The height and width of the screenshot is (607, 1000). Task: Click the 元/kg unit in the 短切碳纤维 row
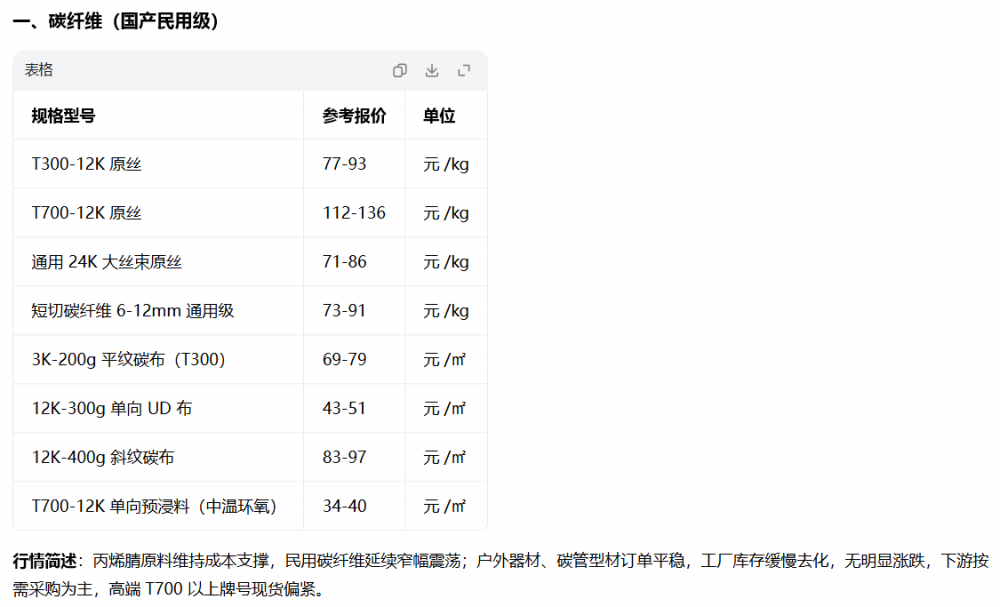pyautogui.click(x=446, y=311)
